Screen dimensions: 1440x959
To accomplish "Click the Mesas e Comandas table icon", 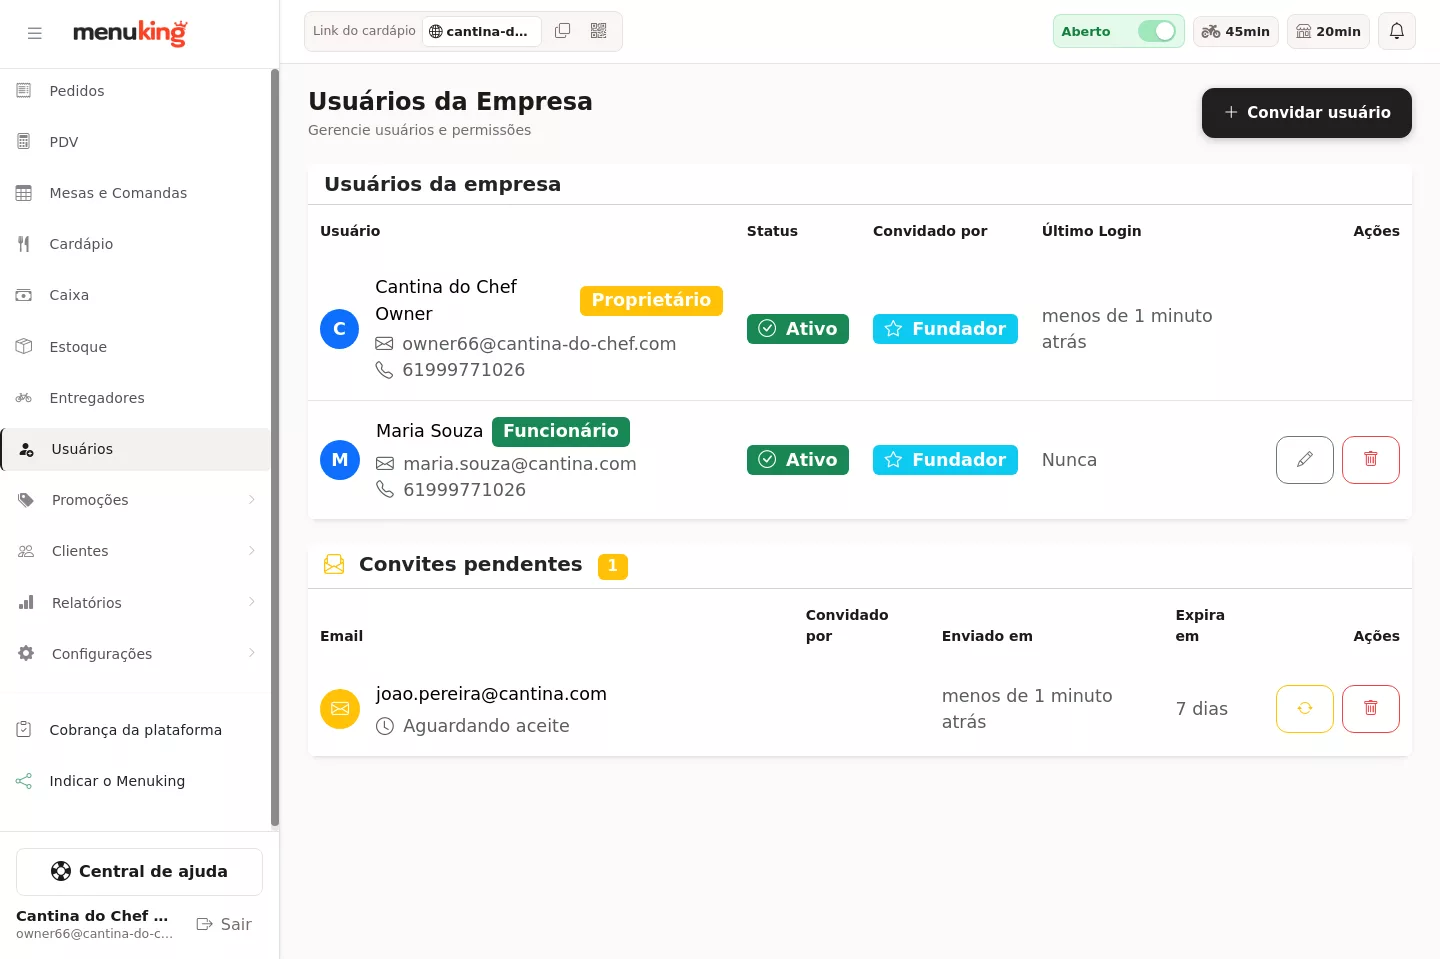I will pyautogui.click(x=24, y=193).
